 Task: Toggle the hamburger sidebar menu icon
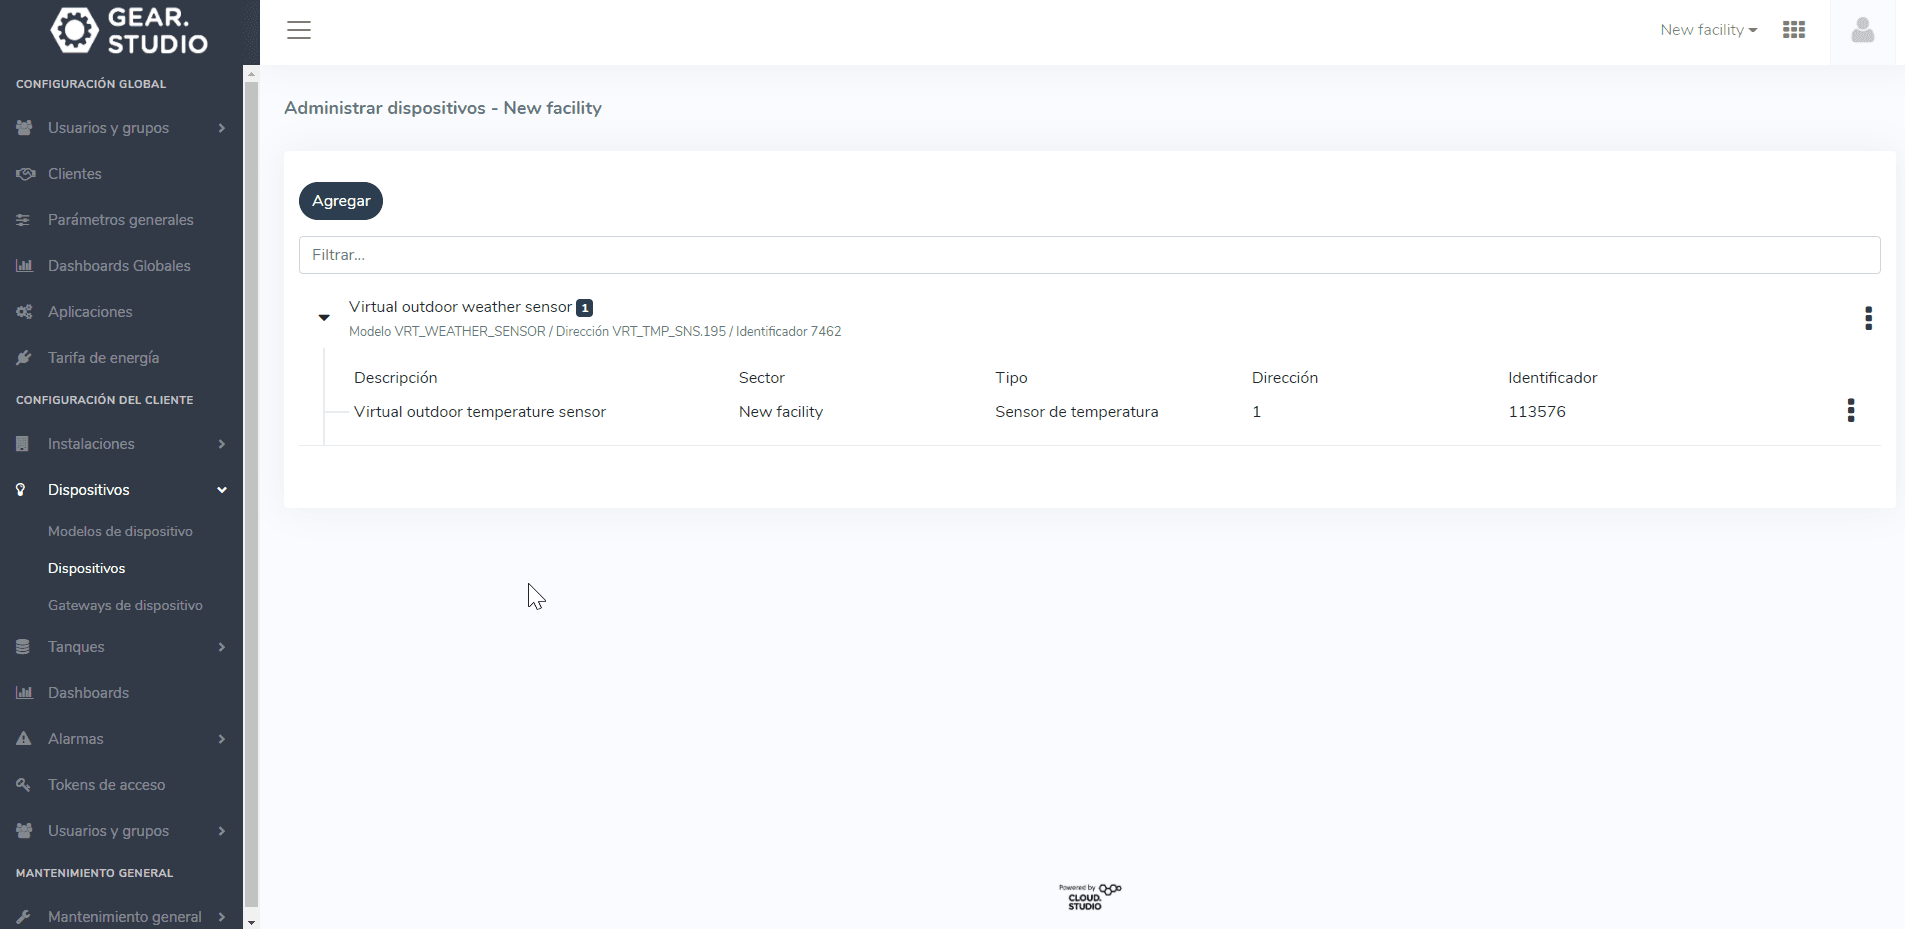(299, 30)
